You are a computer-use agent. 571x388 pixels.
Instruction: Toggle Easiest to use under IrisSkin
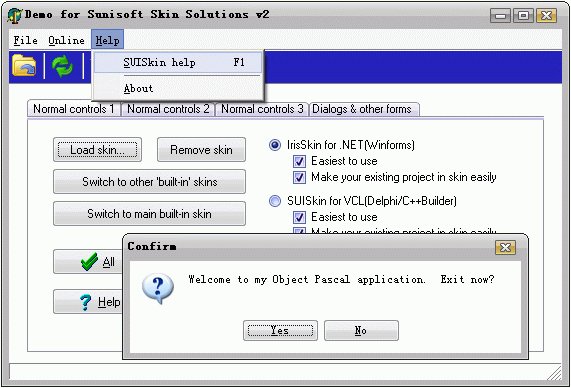coord(299,161)
